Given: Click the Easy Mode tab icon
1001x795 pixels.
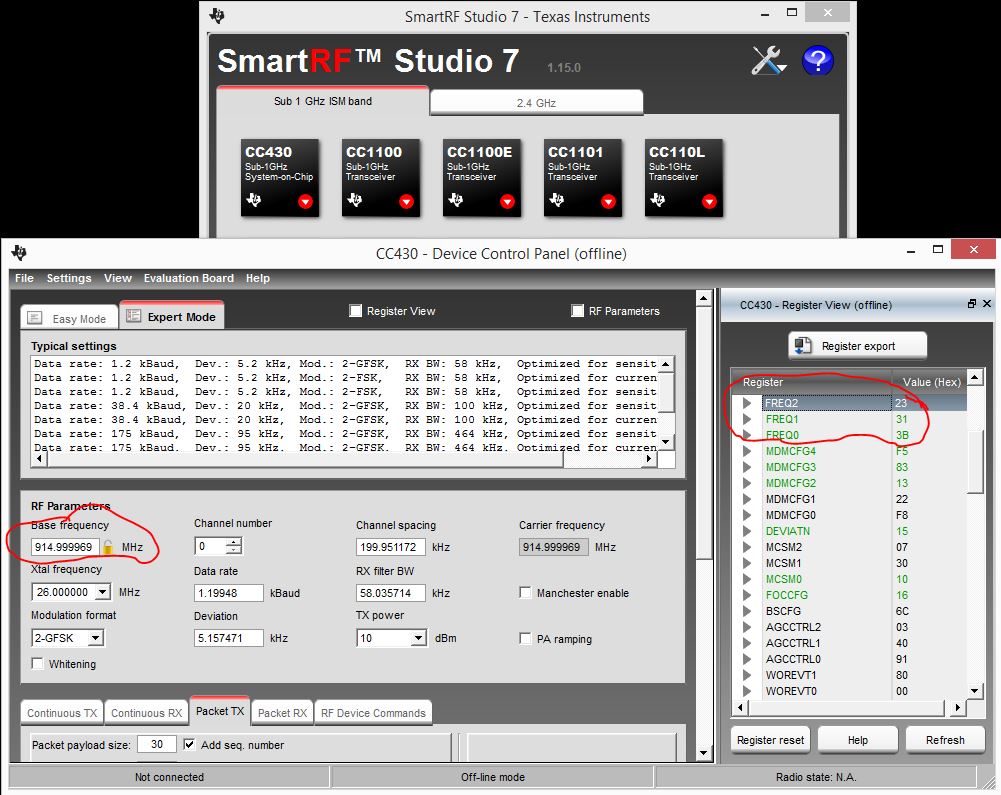Looking at the screenshot, I should [x=35, y=318].
